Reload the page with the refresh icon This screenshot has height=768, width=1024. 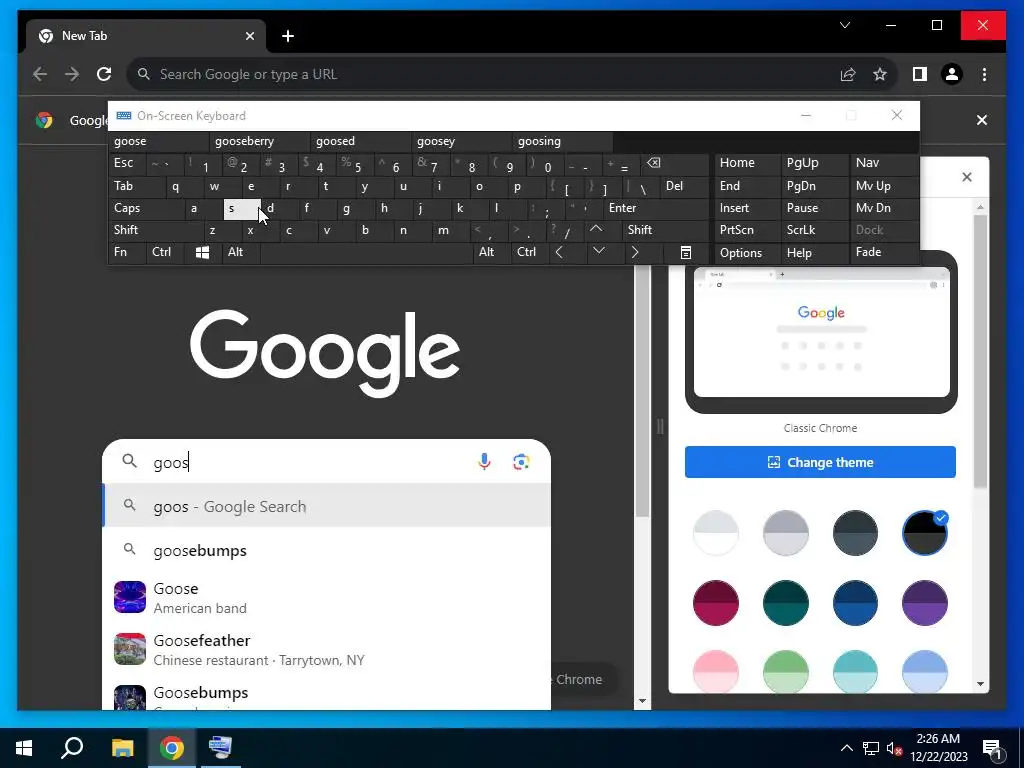(x=104, y=74)
